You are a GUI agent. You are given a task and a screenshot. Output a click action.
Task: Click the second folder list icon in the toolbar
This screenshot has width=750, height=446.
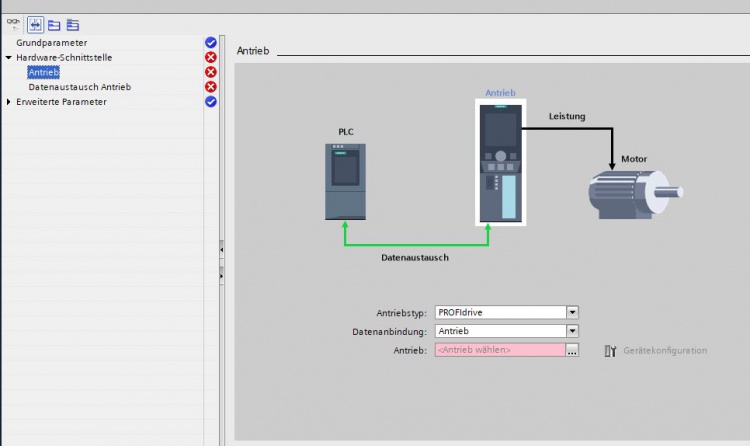click(x=73, y=24)
